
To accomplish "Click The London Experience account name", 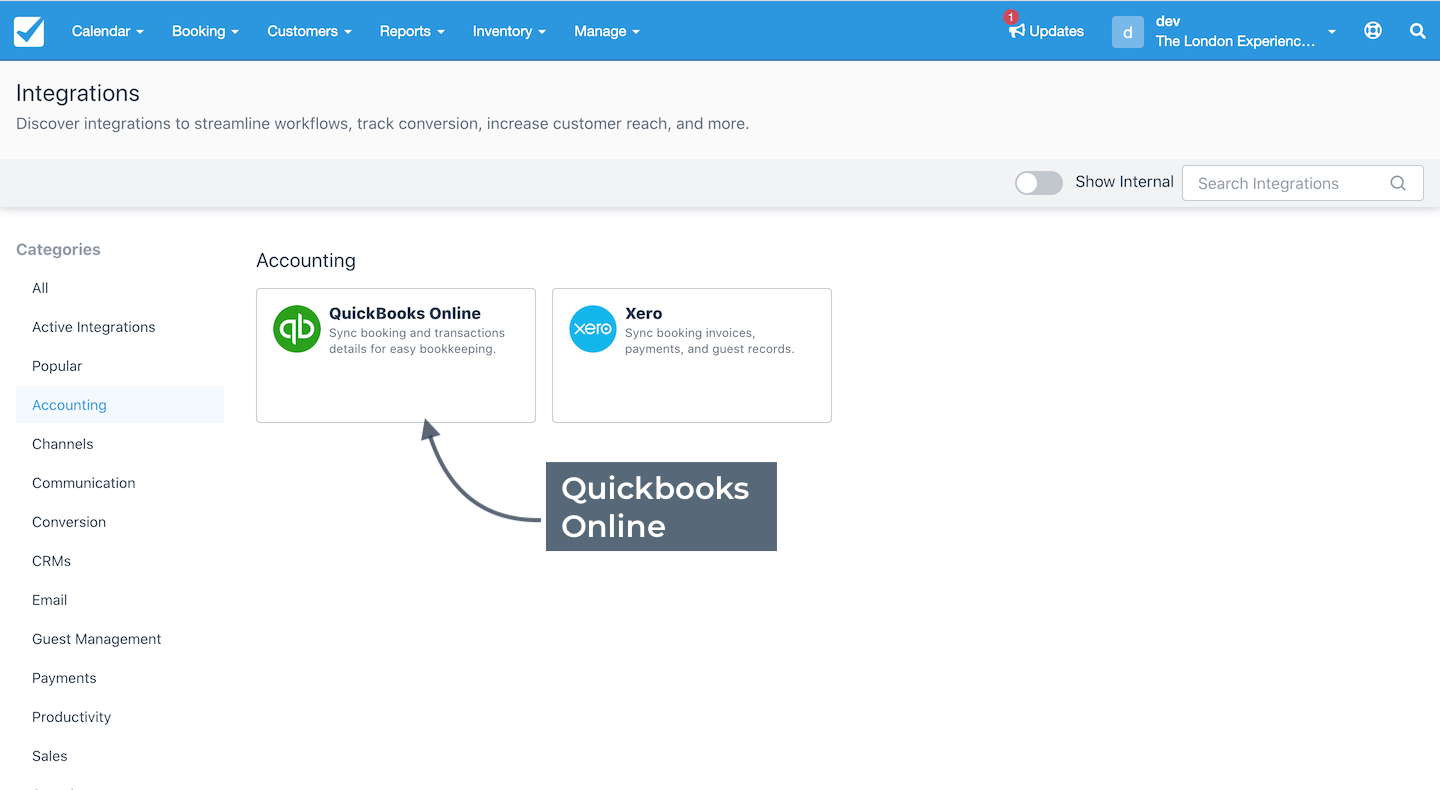I will [x=1236, y=41].
